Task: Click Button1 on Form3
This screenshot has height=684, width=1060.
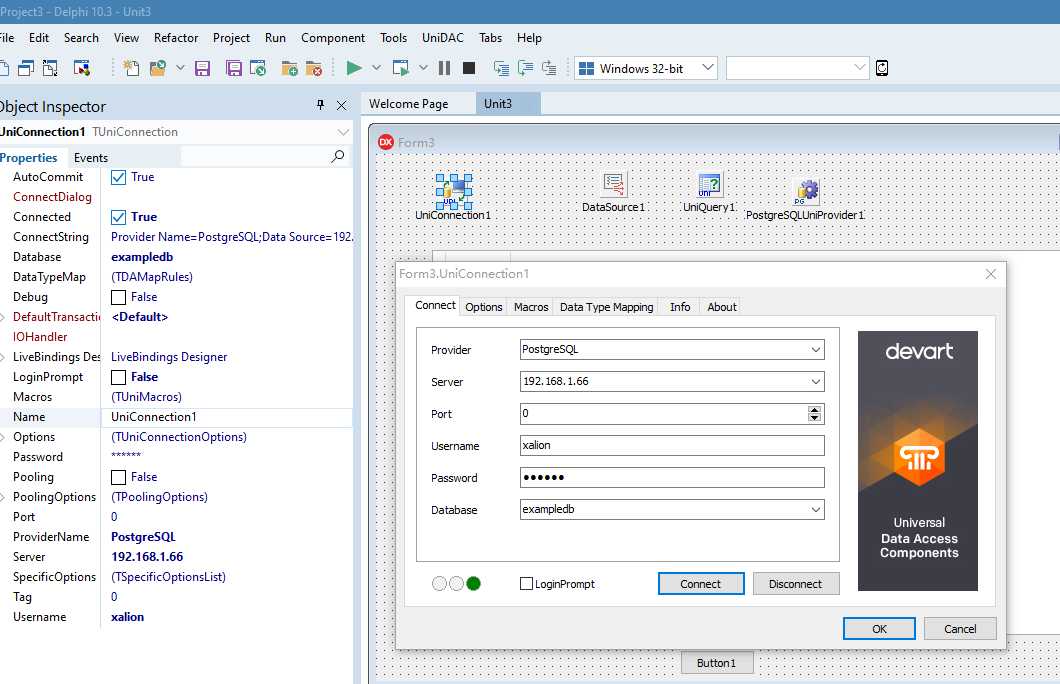Action: [x=717, y=663]
